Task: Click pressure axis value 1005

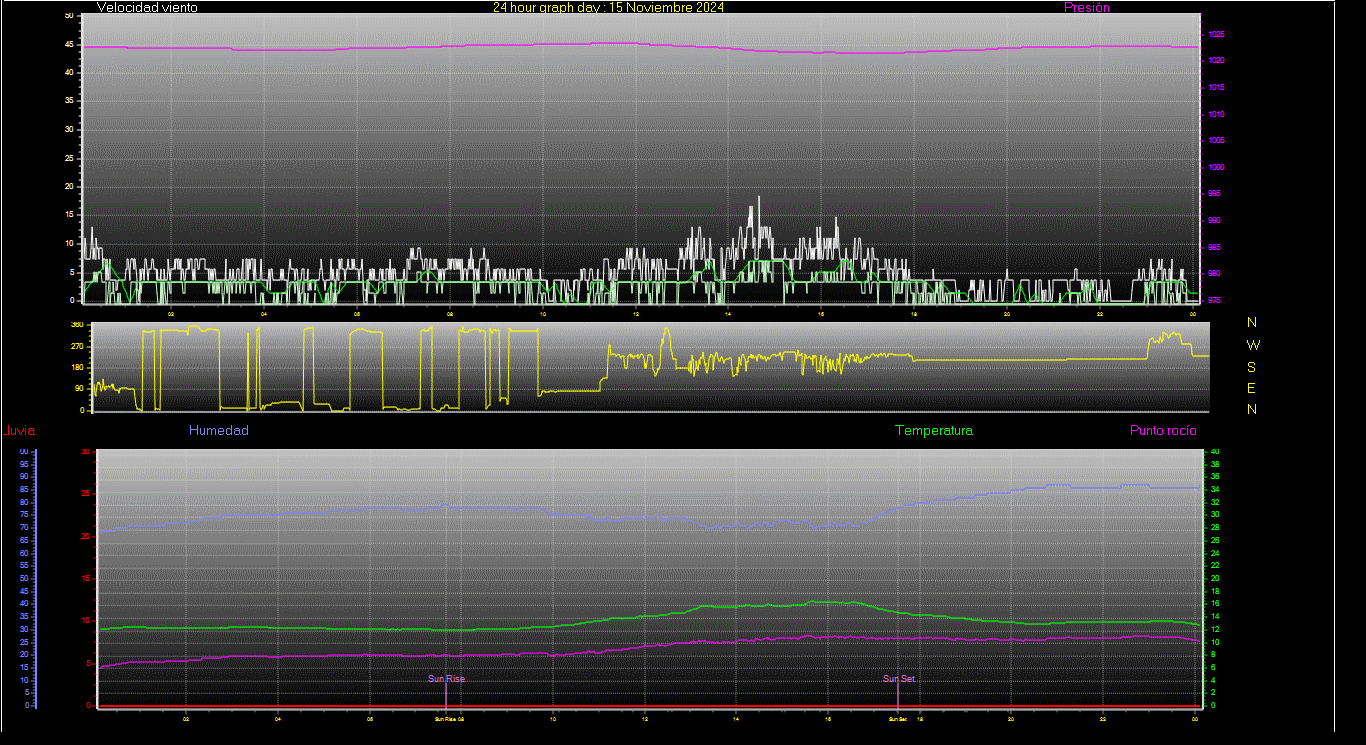Action: pyautogui.click(x=1216, y=141)
